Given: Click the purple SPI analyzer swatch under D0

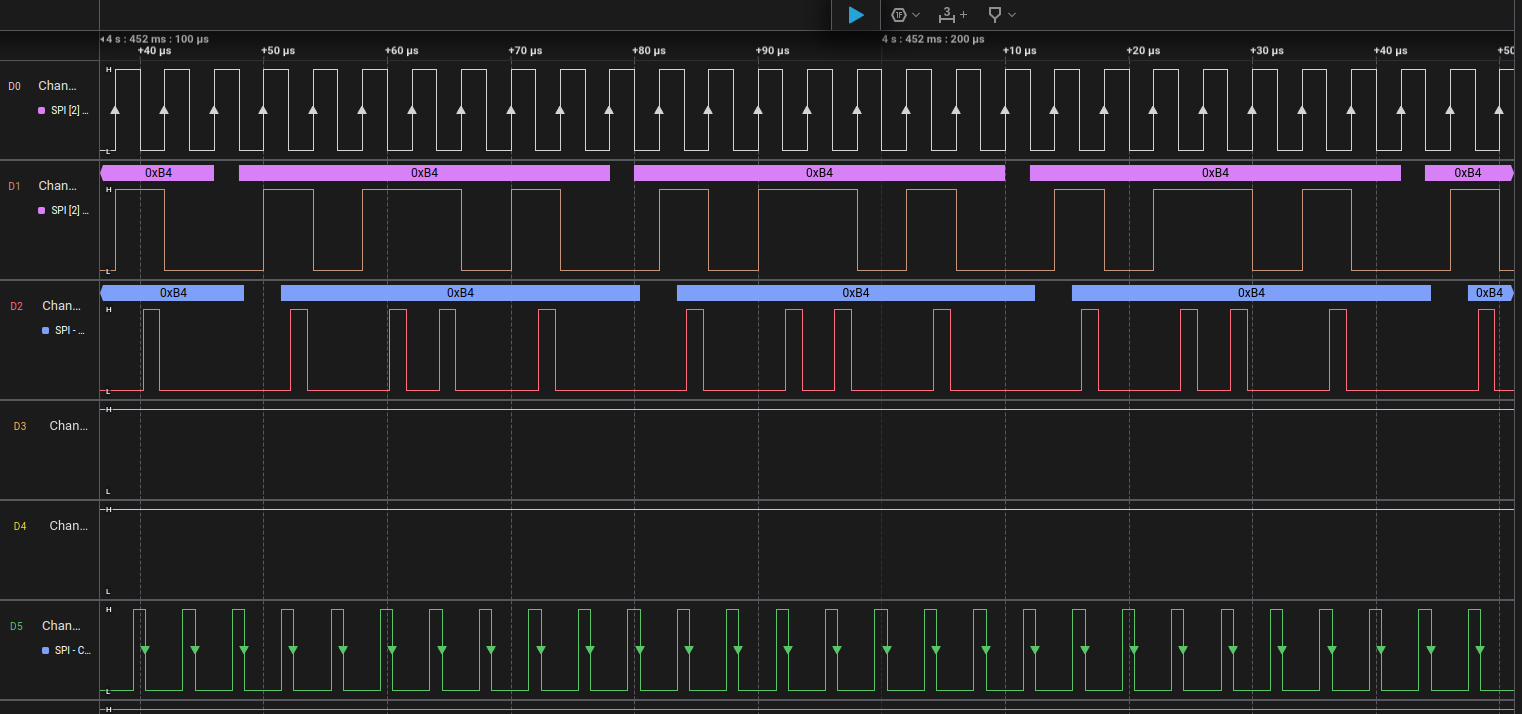Looking at the screenshot, I should pos(42,111).
